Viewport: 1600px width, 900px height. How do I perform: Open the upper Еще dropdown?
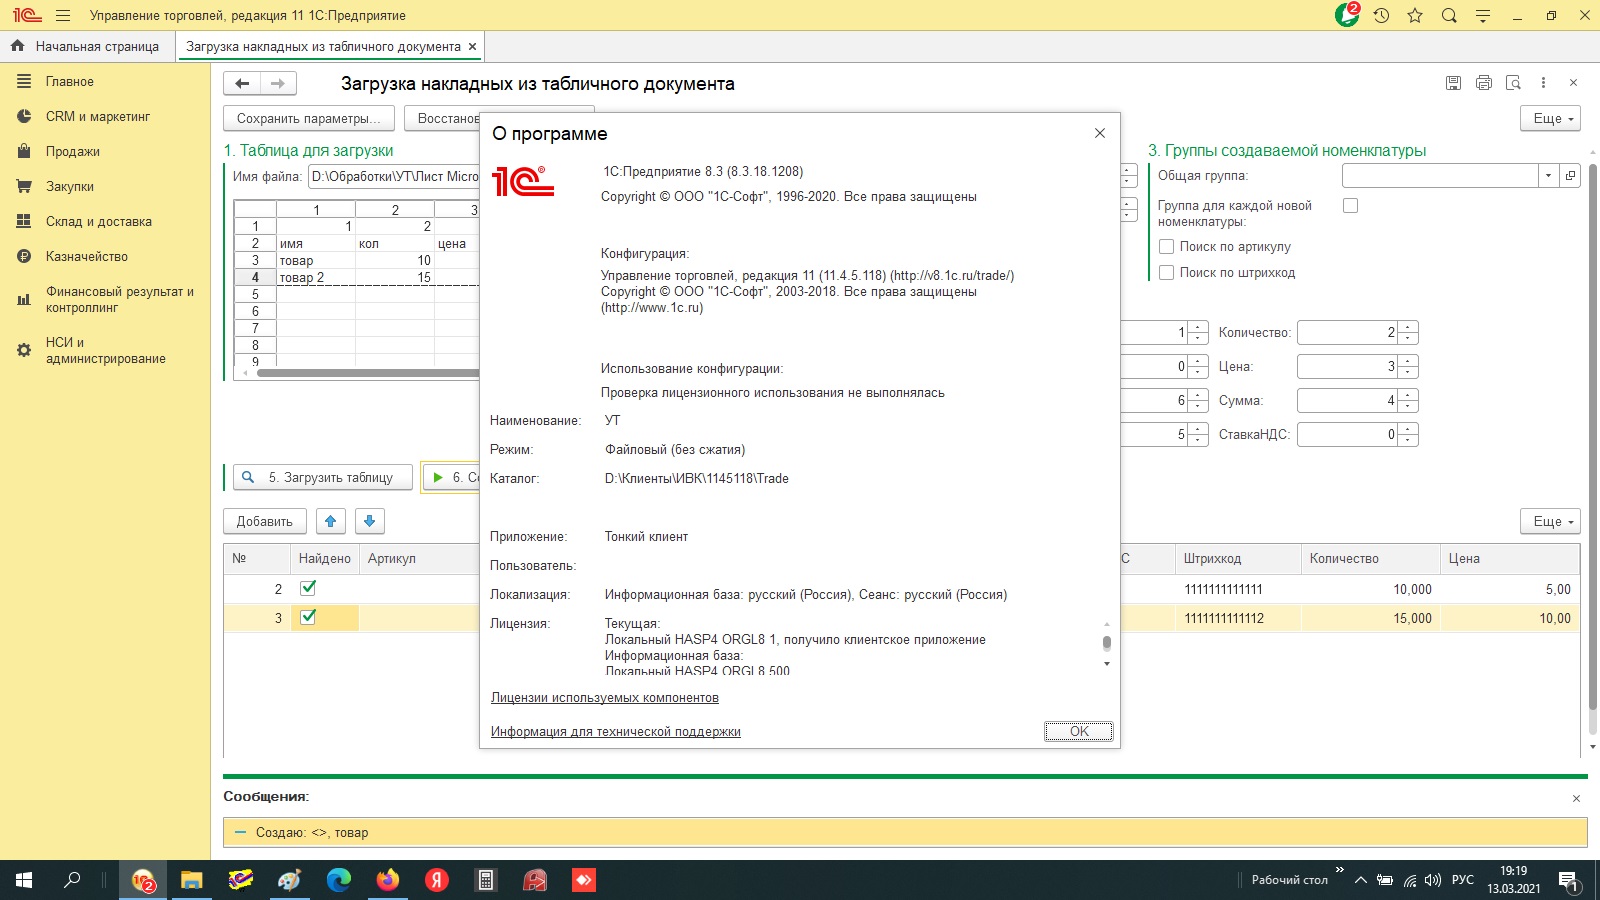(x=1550, y=118)
